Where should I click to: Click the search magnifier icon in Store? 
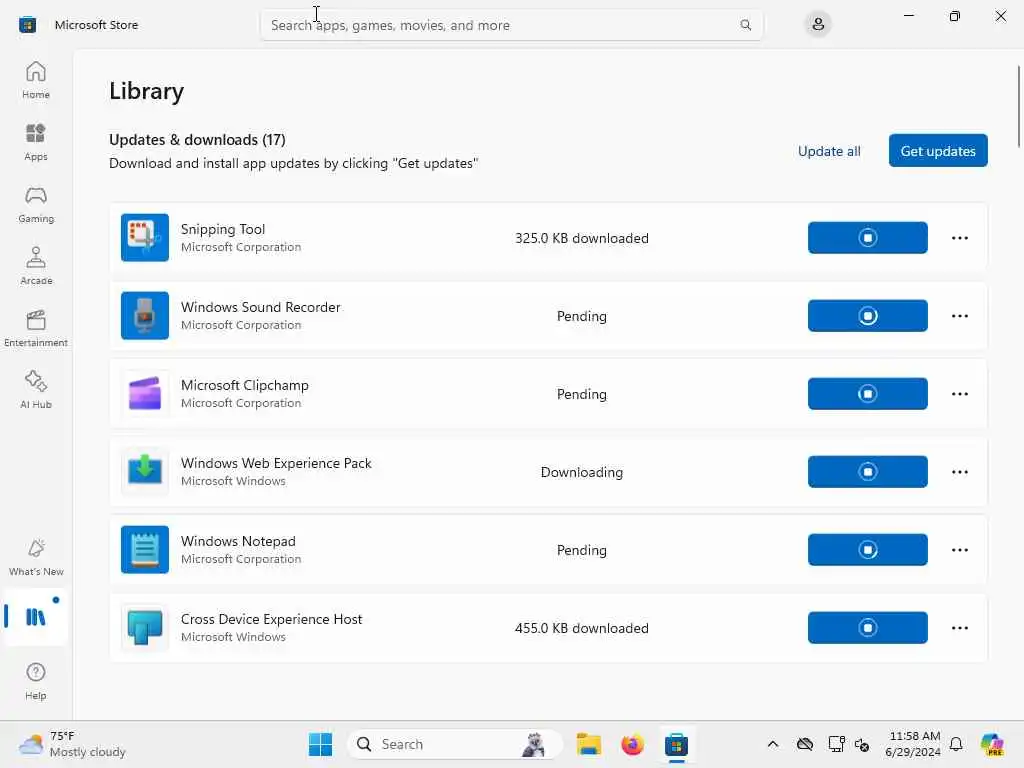tap(745, 25)
